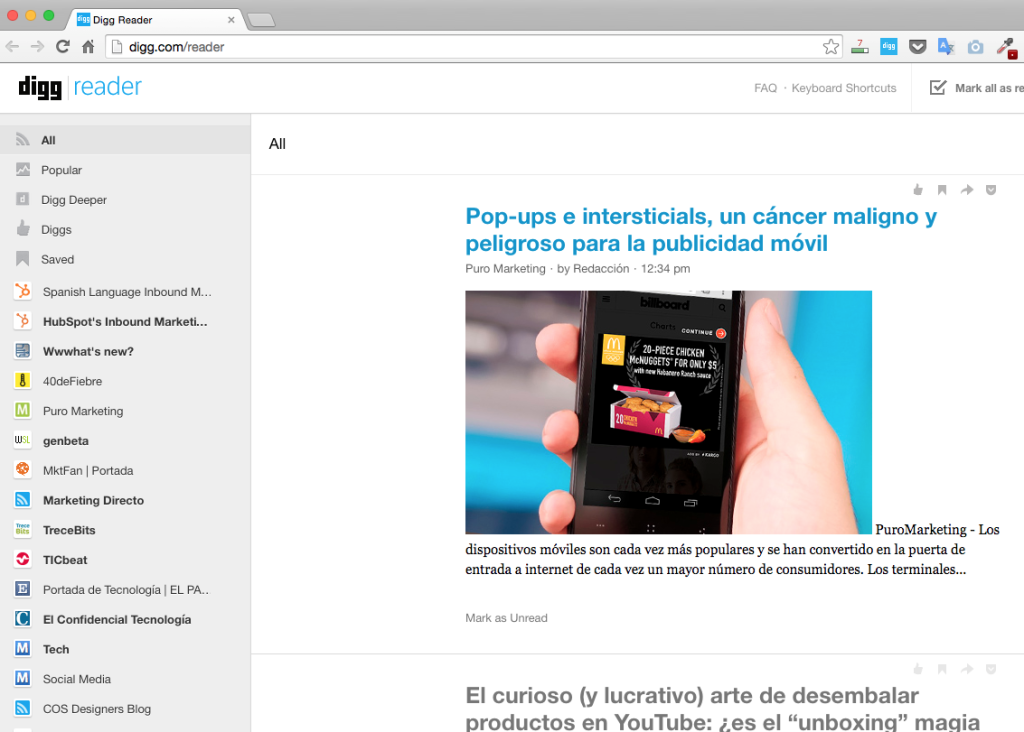Open a new browser tab
Image resolution: width=1024 pixels, height=732 pixels.
261,20
